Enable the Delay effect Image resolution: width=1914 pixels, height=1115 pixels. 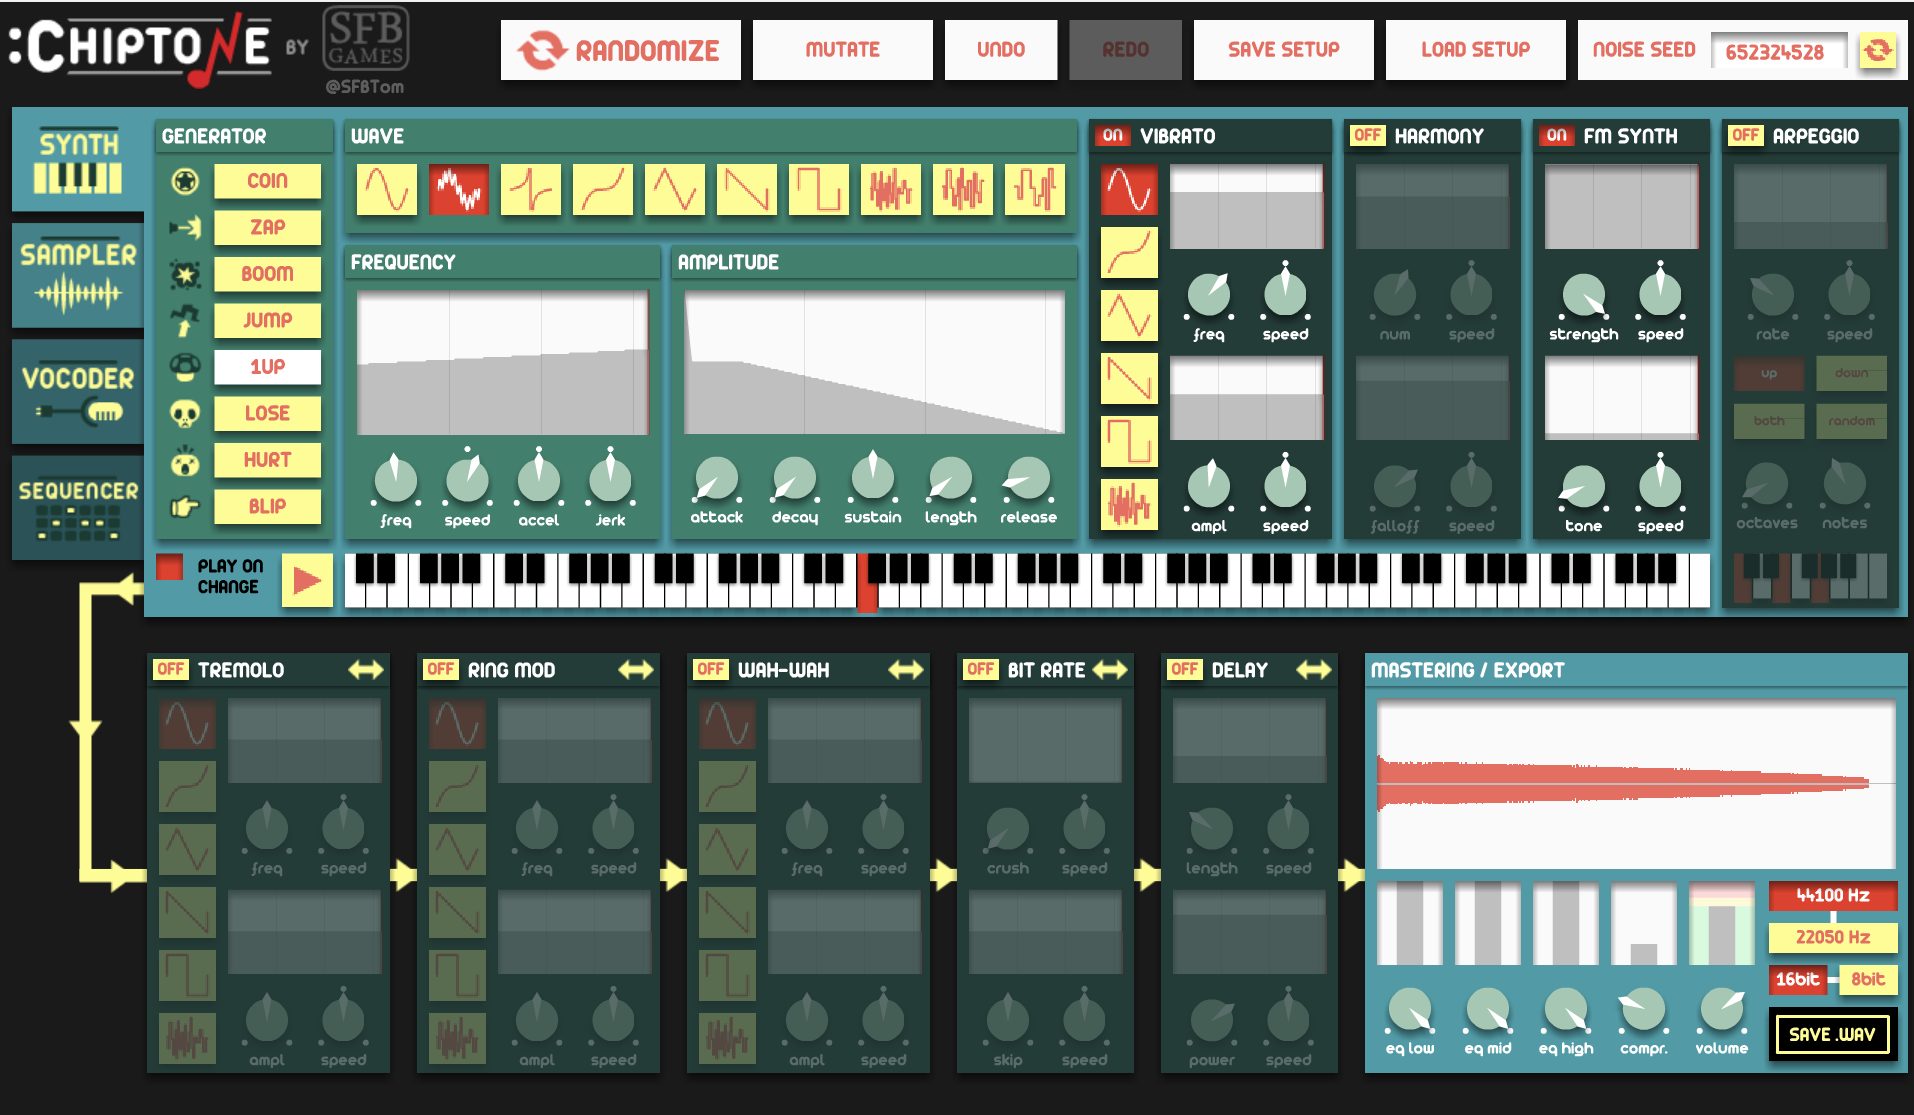coord(1185,670)
